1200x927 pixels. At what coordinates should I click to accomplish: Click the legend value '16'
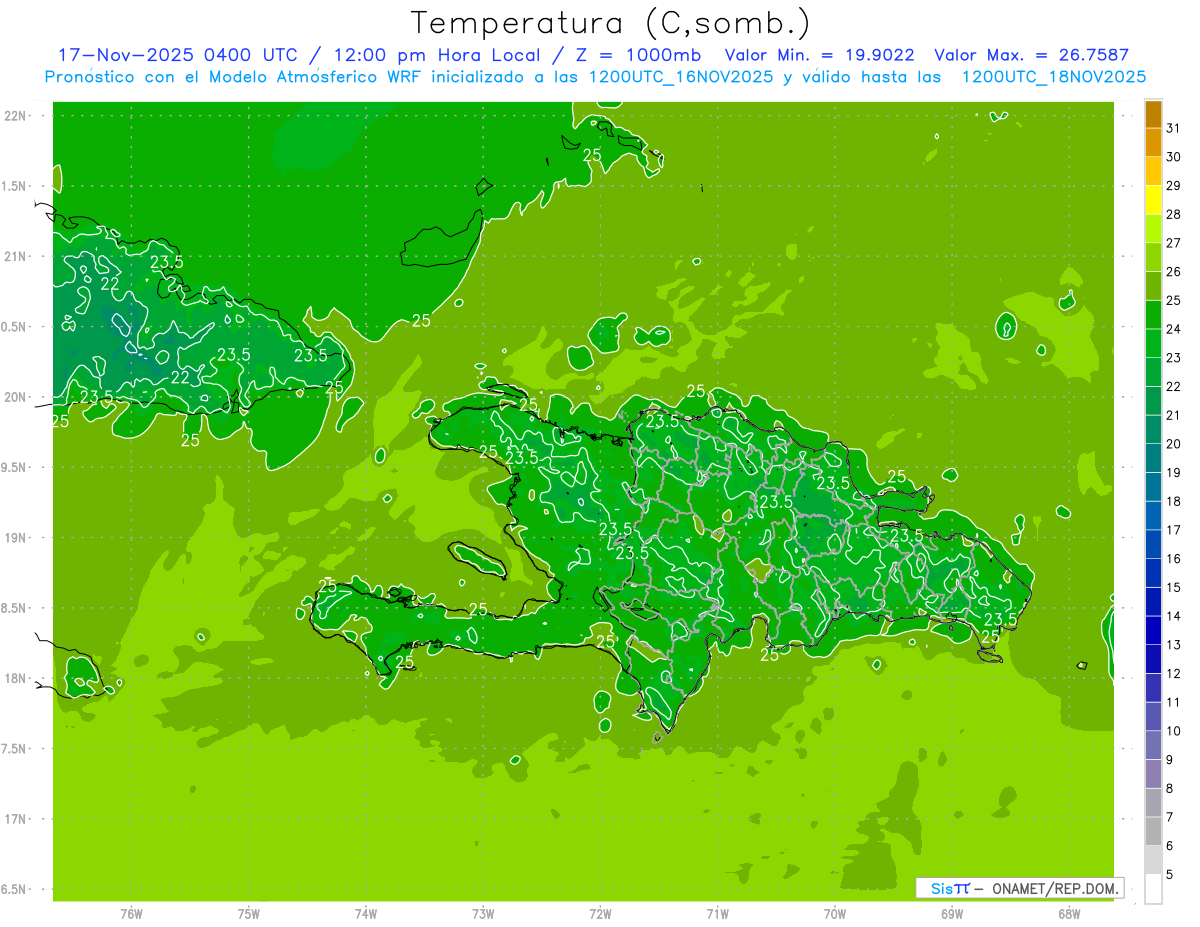click(1174, 559)
